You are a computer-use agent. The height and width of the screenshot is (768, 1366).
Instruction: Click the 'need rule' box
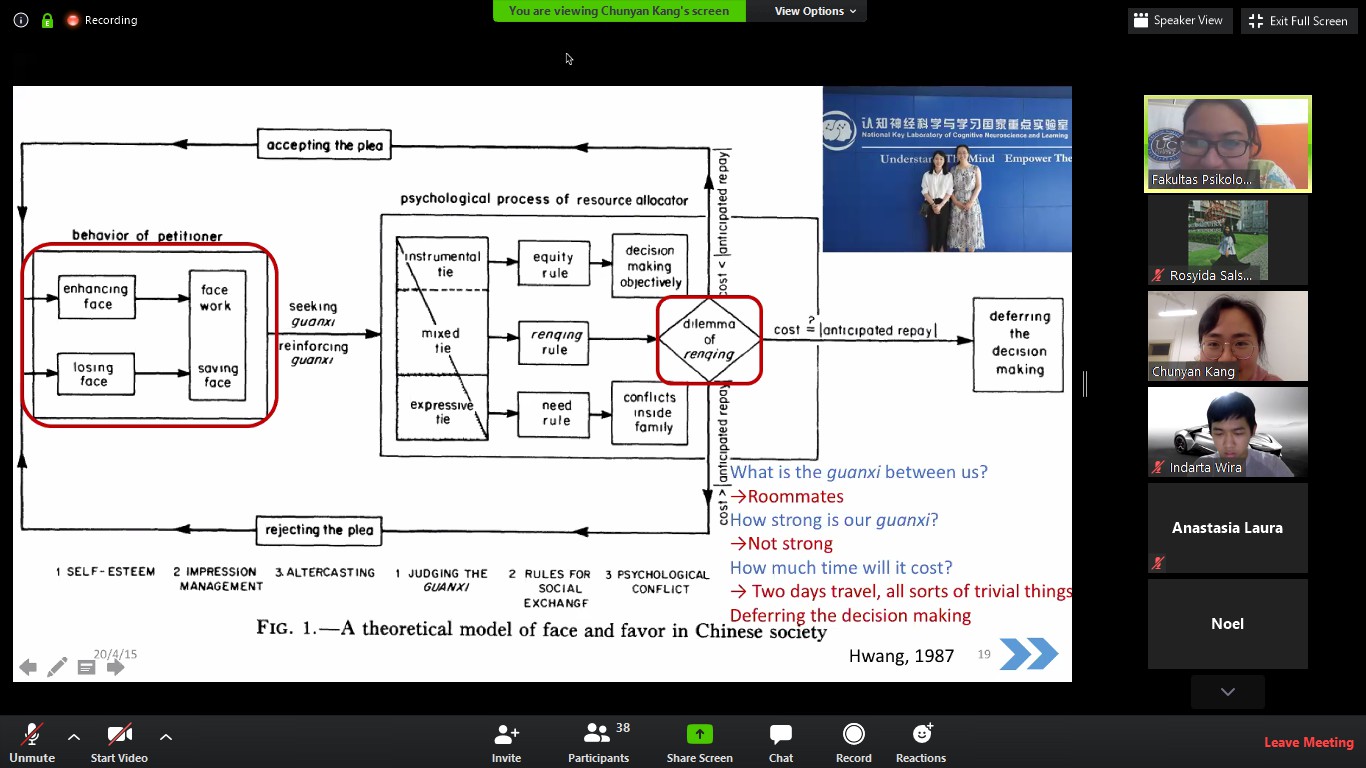[556, 413]
